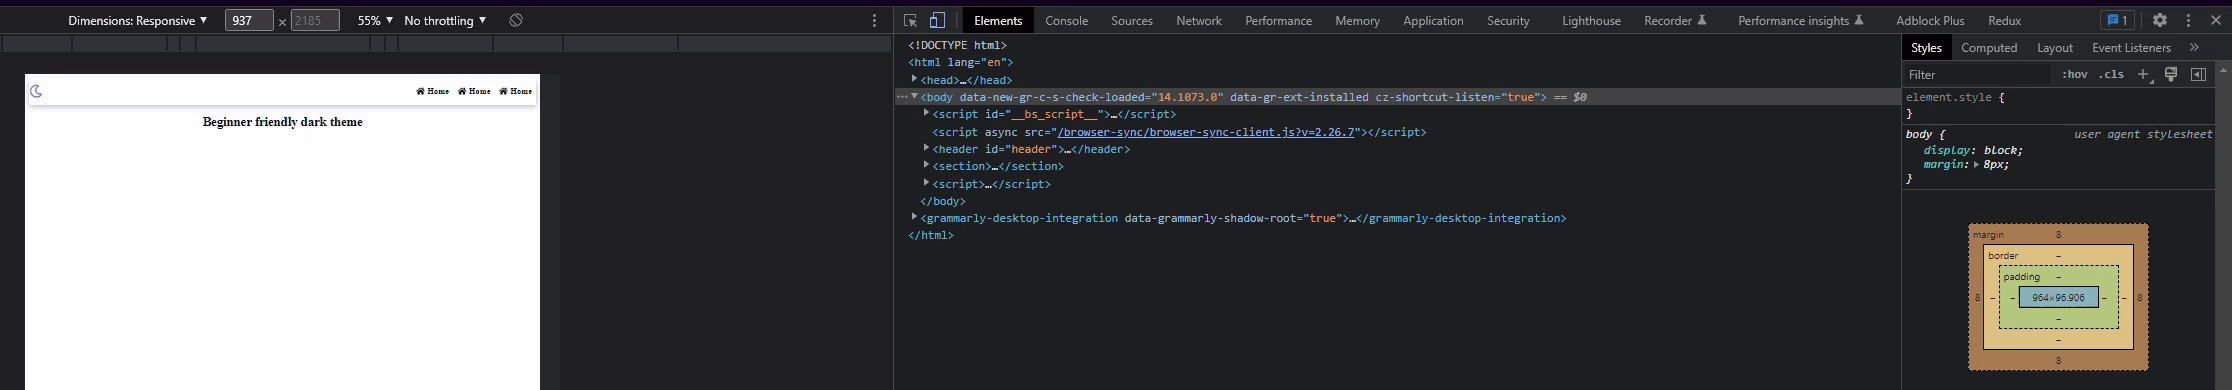Expand the last script node in body
This screenshot has width=2232, height=390.
(927, 183)
